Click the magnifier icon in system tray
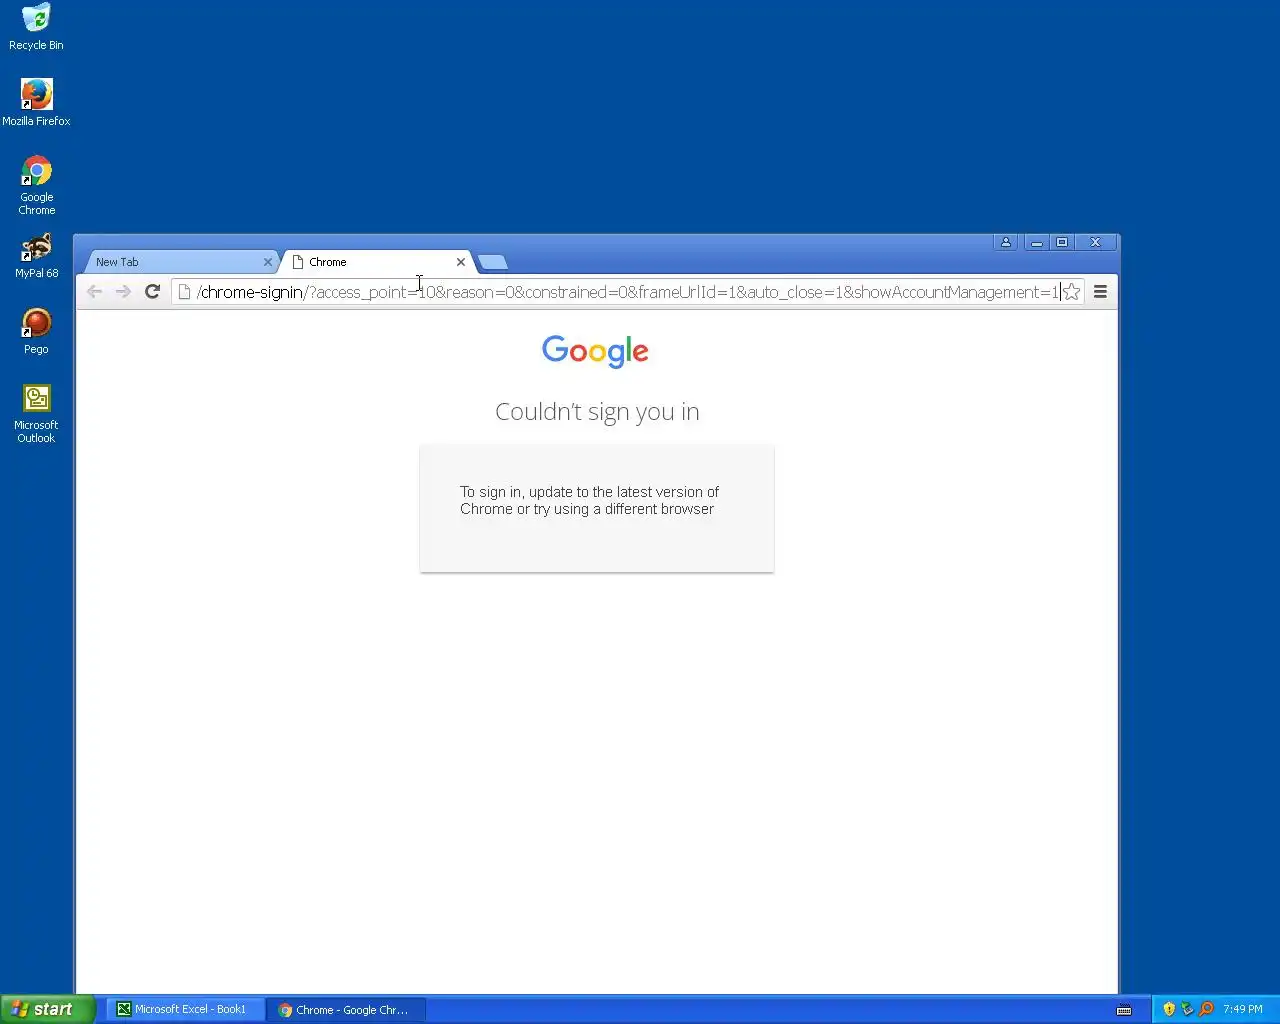The image size is (1280, 1024). (1206, 1009)
